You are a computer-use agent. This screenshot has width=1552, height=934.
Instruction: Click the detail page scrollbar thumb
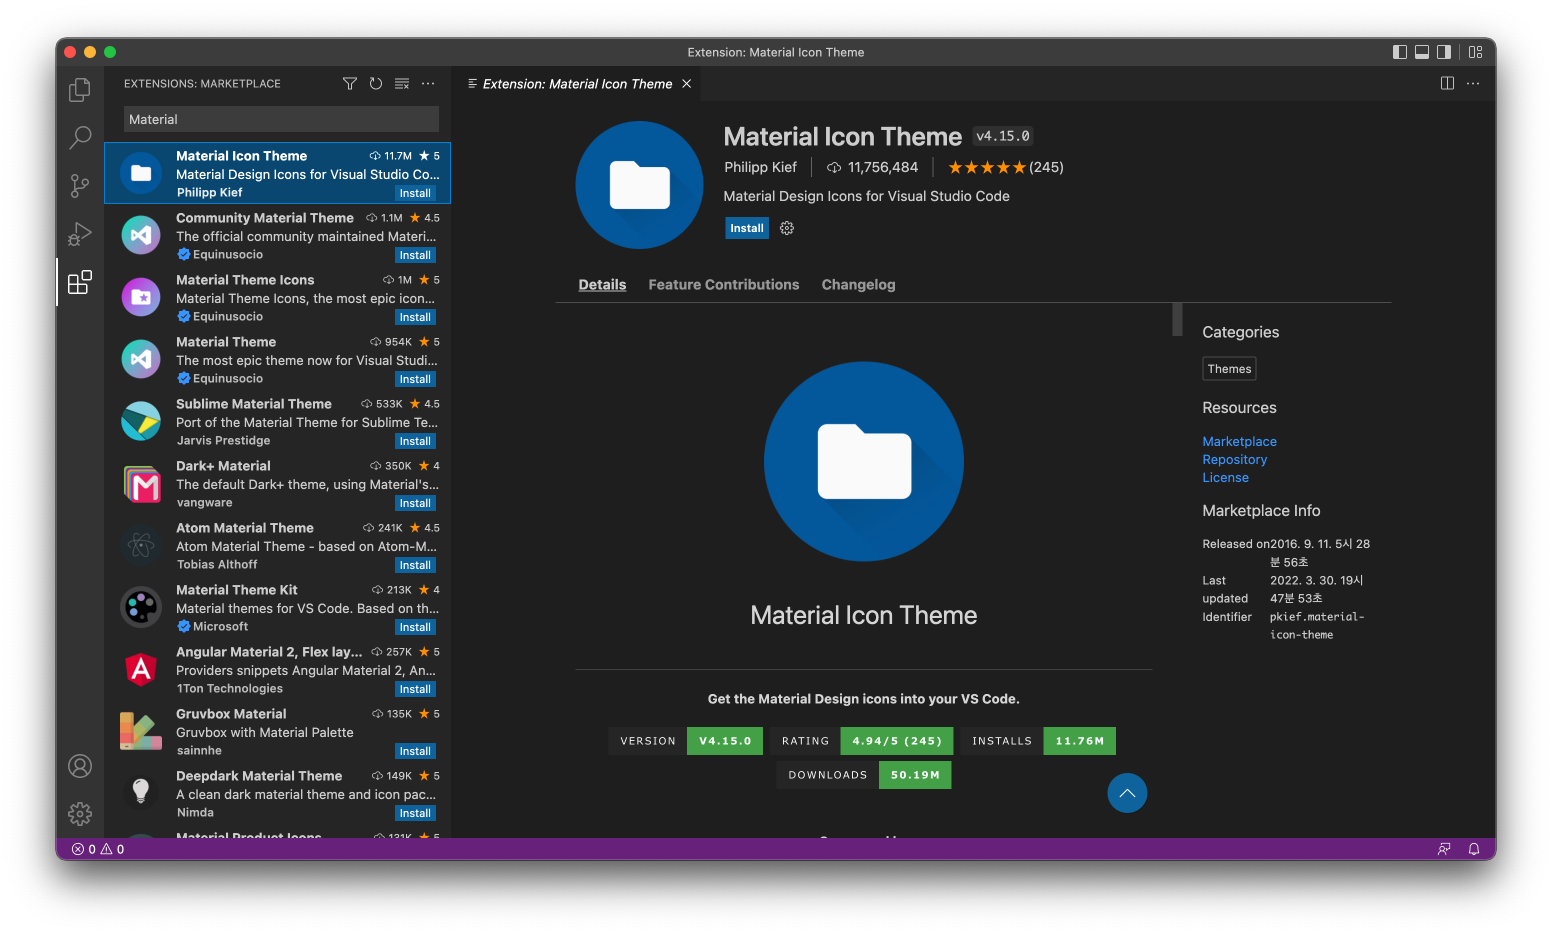pyautogui.click(x=1177, y=319)
